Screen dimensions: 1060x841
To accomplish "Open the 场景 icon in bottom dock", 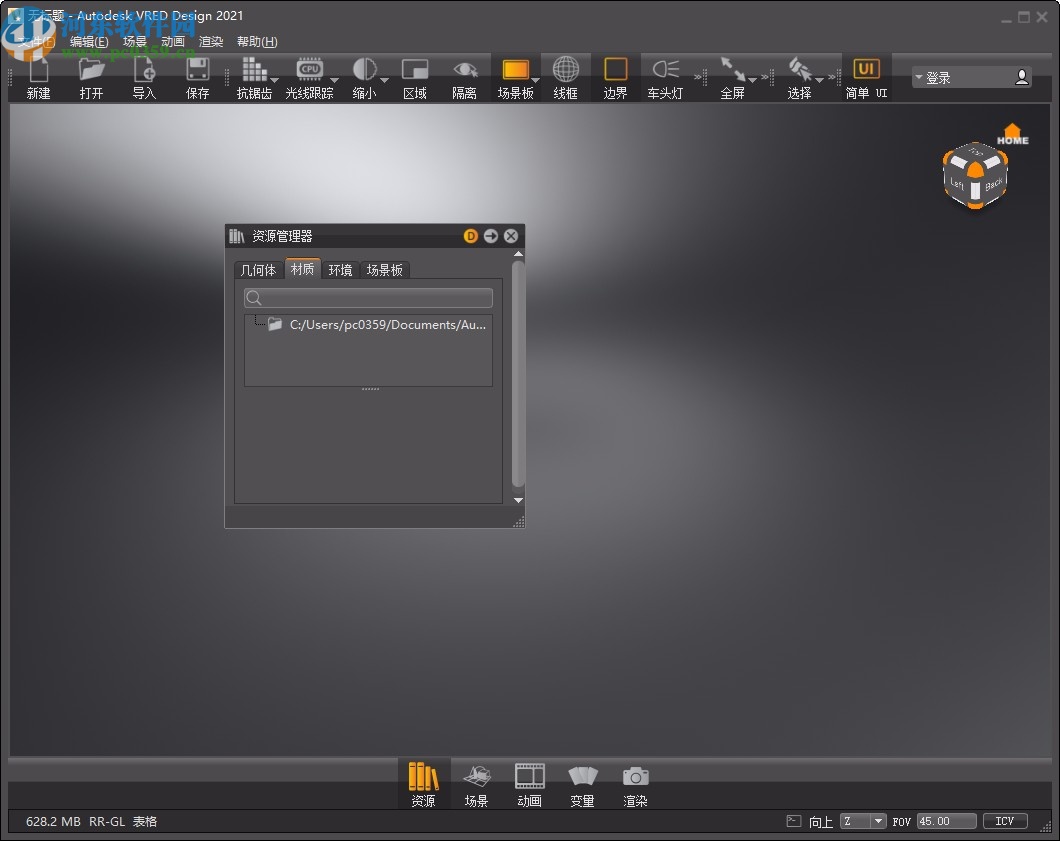I will click(x=477, y=784).
